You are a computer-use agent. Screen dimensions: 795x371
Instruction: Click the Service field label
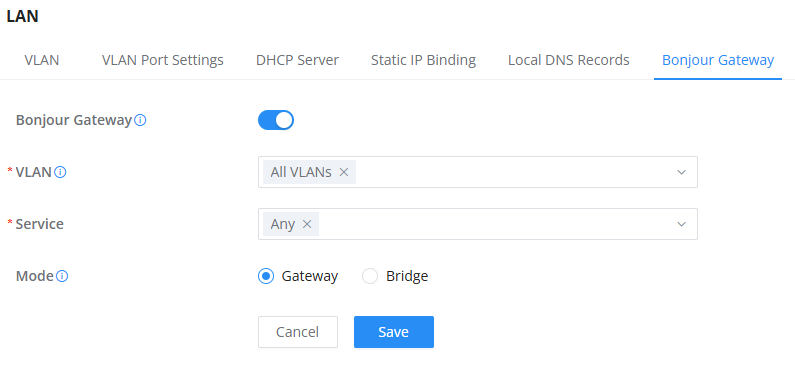(40, 224)
